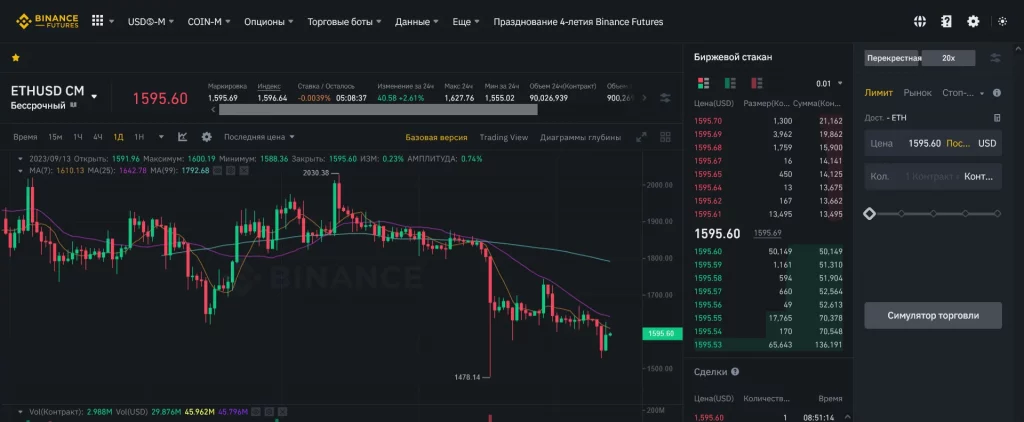Open the 0.01 price grouping dropdown

[829, 84]
